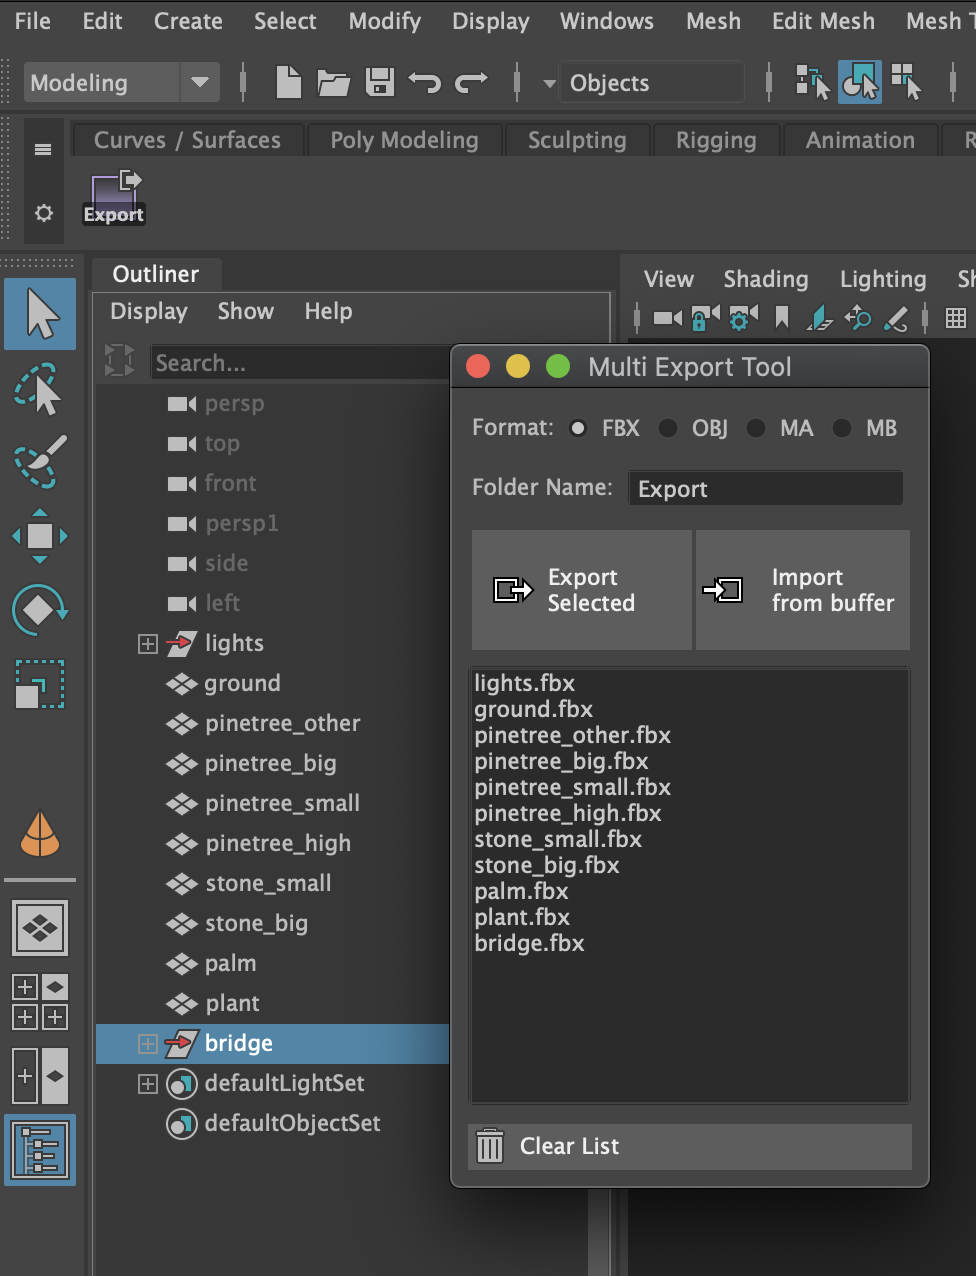Viewport: 976px width, 1276px height.
Task: Switch to Poly Modeling shelf tab
Action: 404,140
